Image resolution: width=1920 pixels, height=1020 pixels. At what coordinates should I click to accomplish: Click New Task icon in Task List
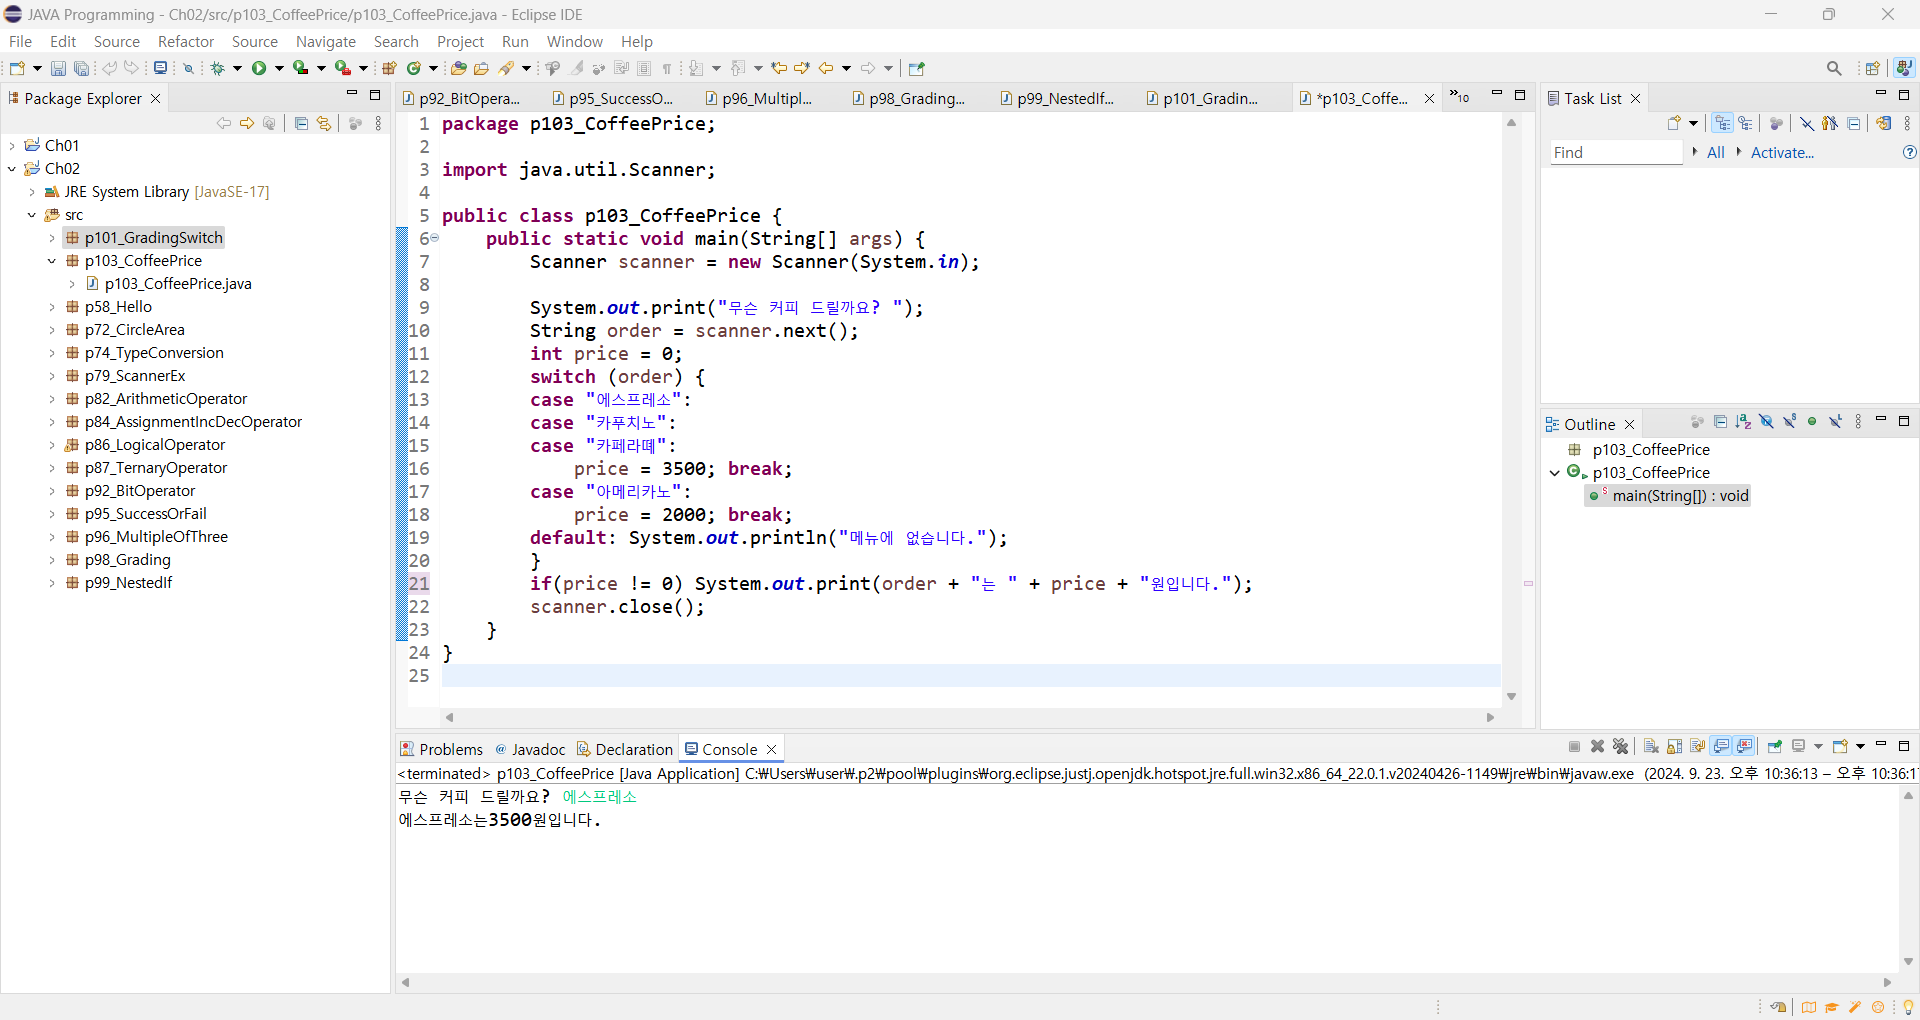tap(1674, 123)
